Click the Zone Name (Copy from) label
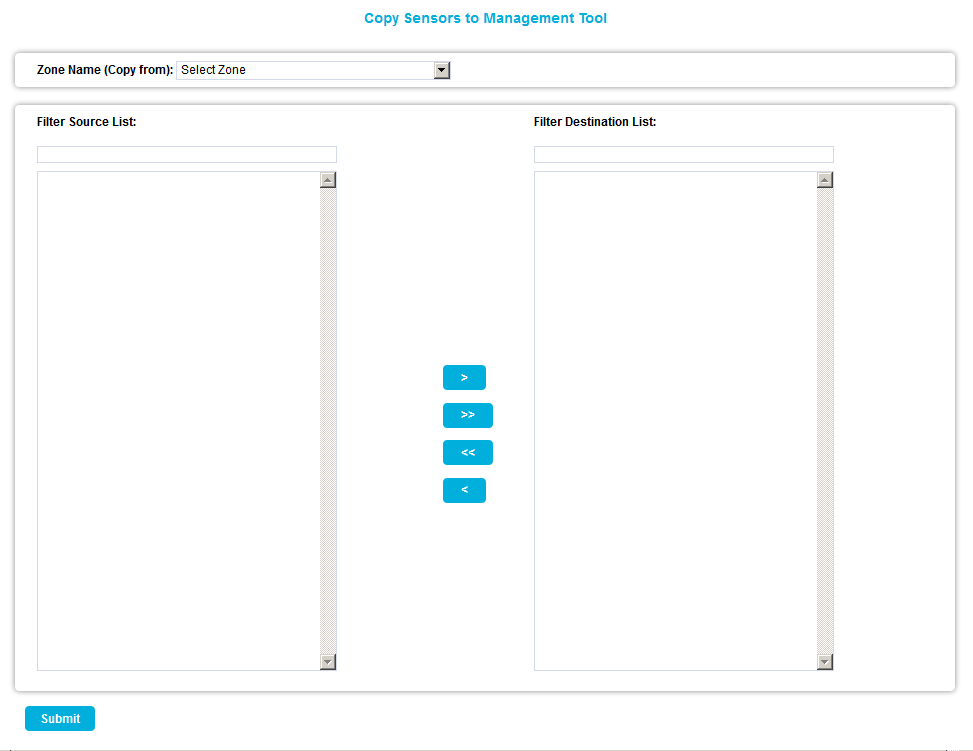This screenshot has height=751, width=973. [104, 70]
